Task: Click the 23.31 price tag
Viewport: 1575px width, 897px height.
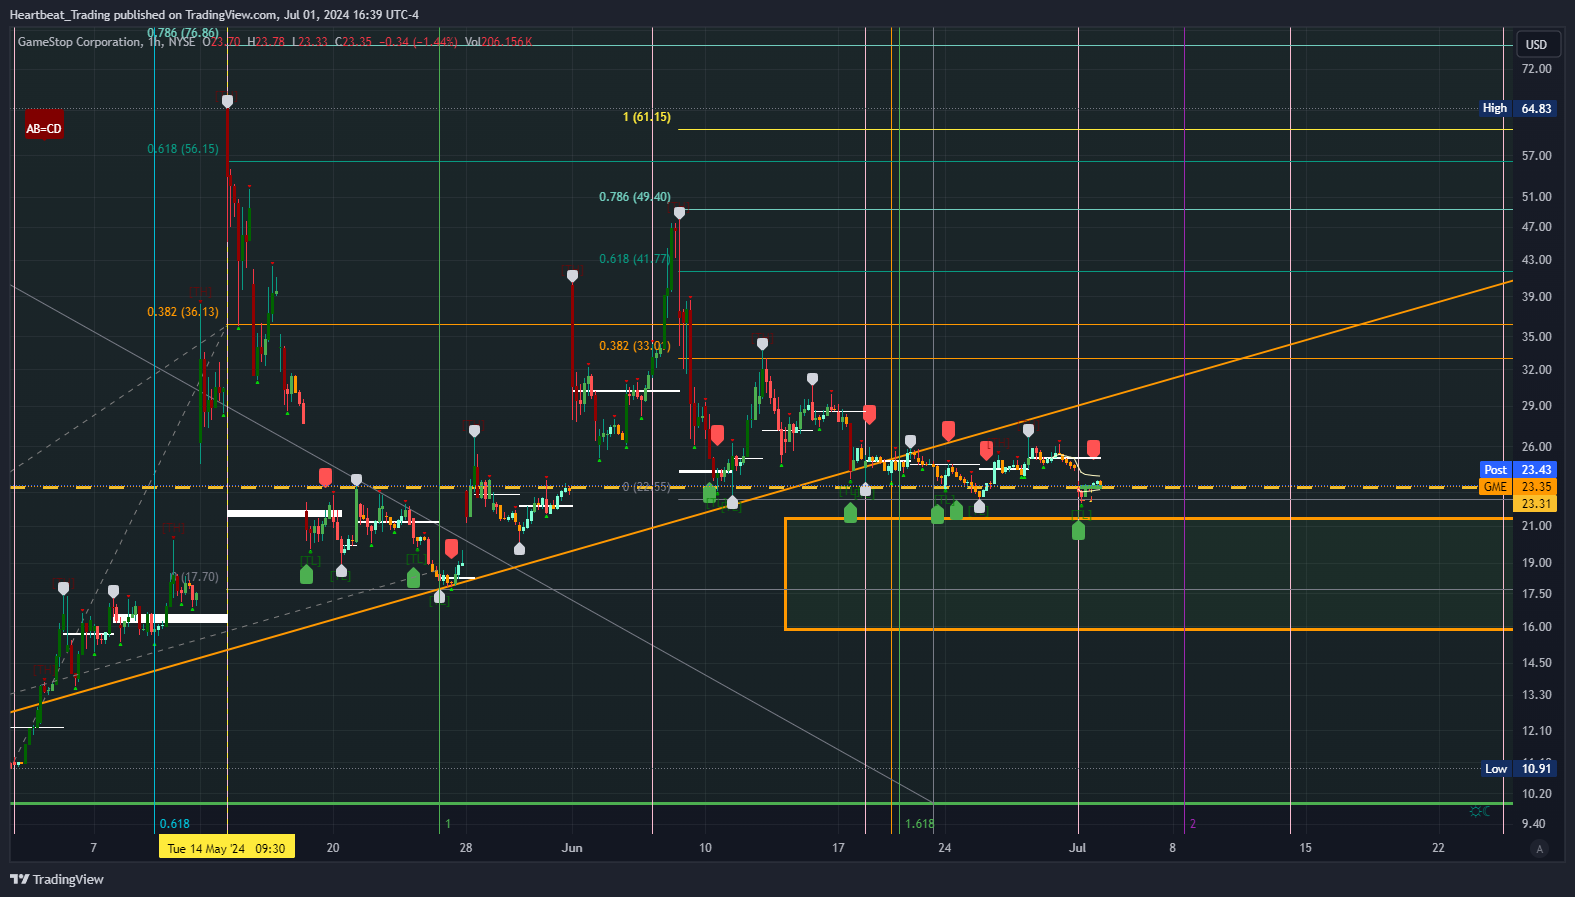Action: coord(1536,504)
